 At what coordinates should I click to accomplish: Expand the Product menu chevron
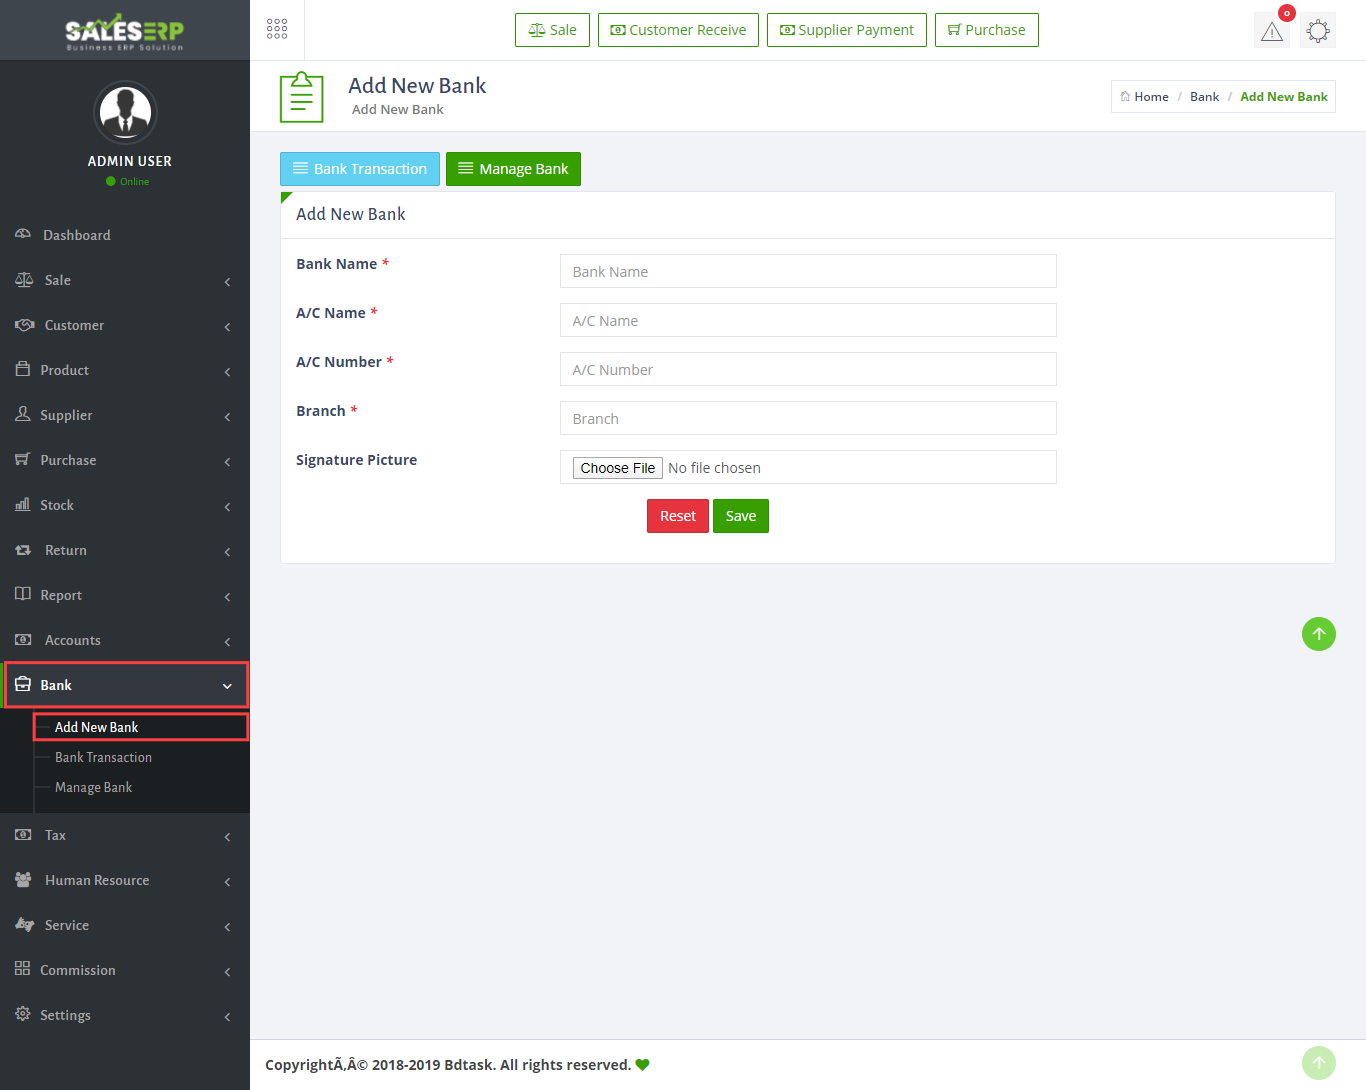[x=228, y=372]
